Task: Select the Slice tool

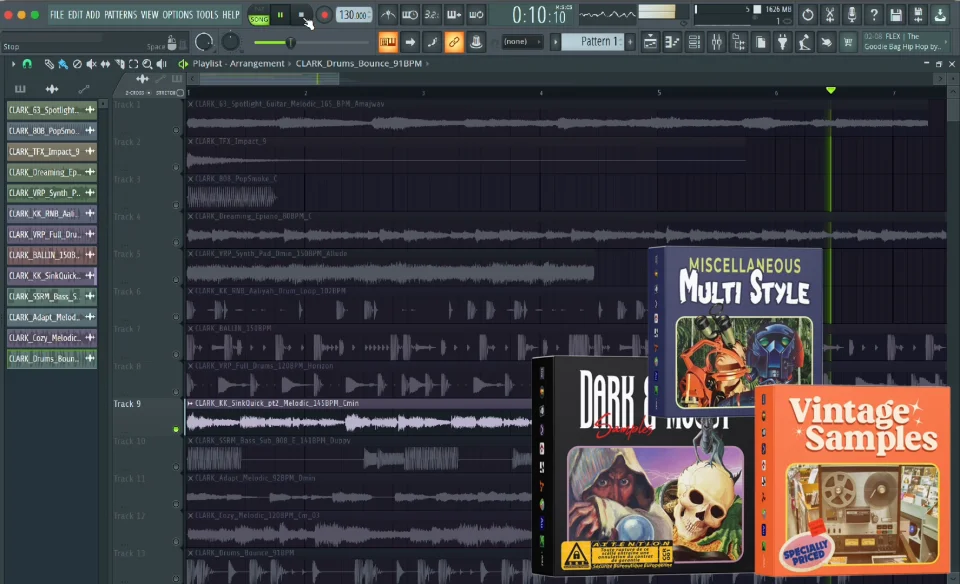Action: coord(119,64)
